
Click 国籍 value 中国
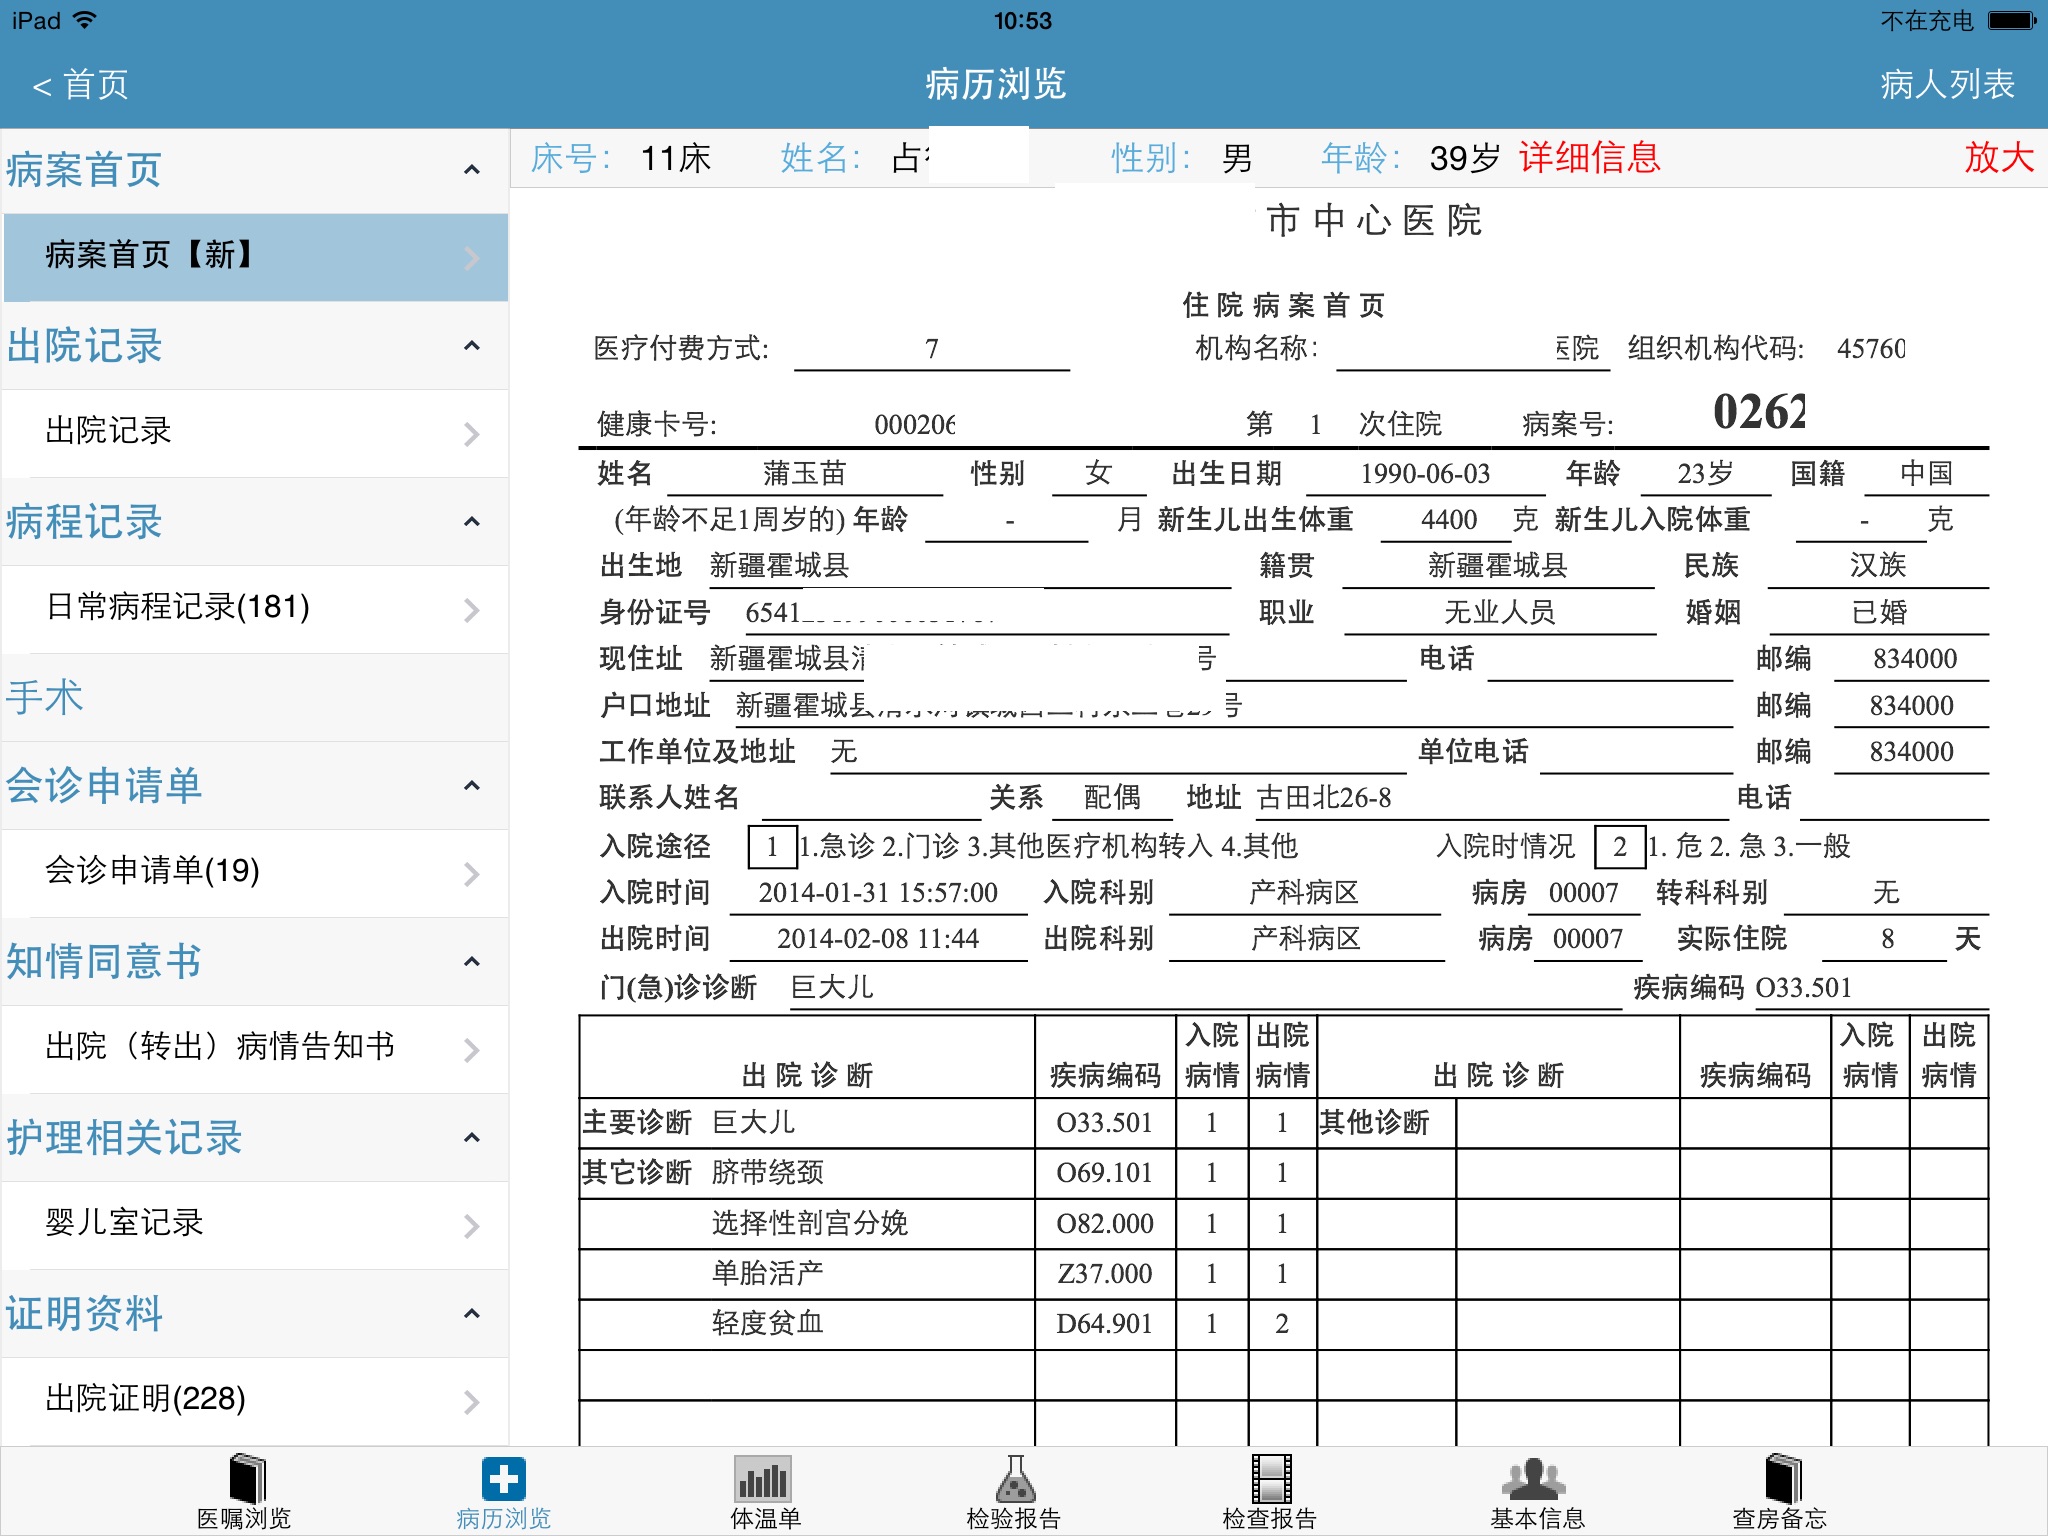1926,473
